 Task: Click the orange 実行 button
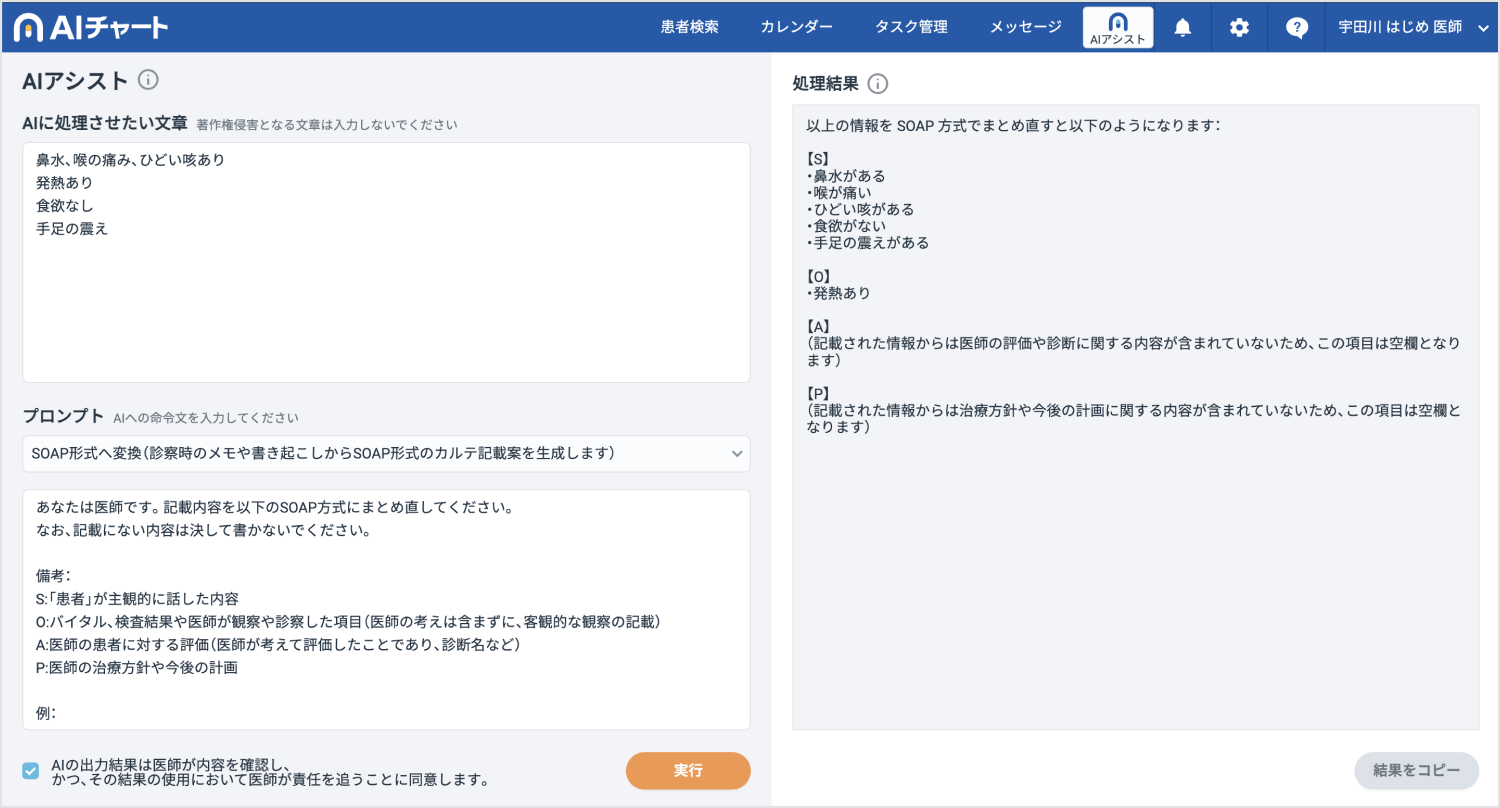tap(688, 770)
